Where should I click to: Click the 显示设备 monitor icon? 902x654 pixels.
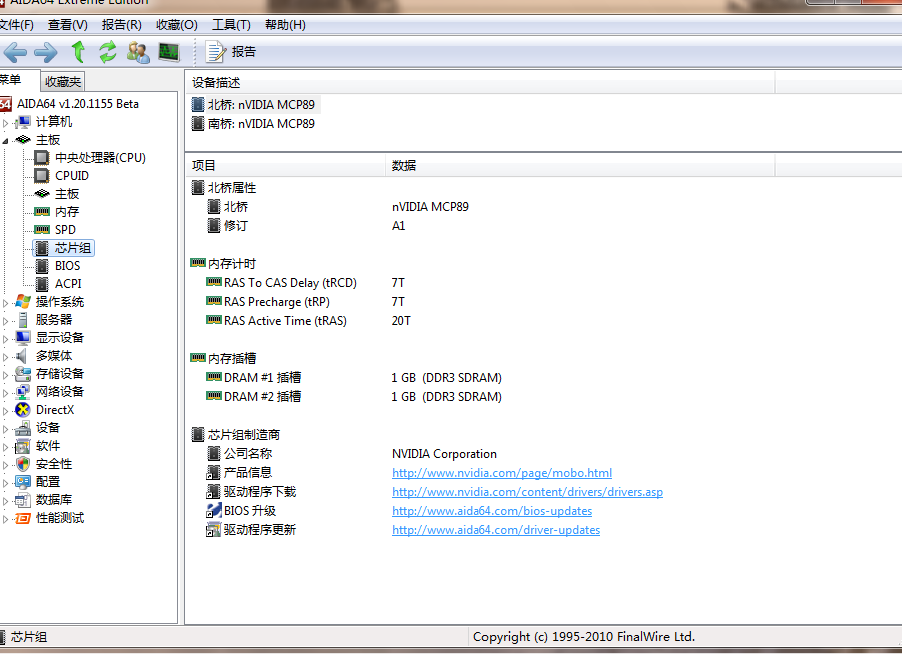23,338
